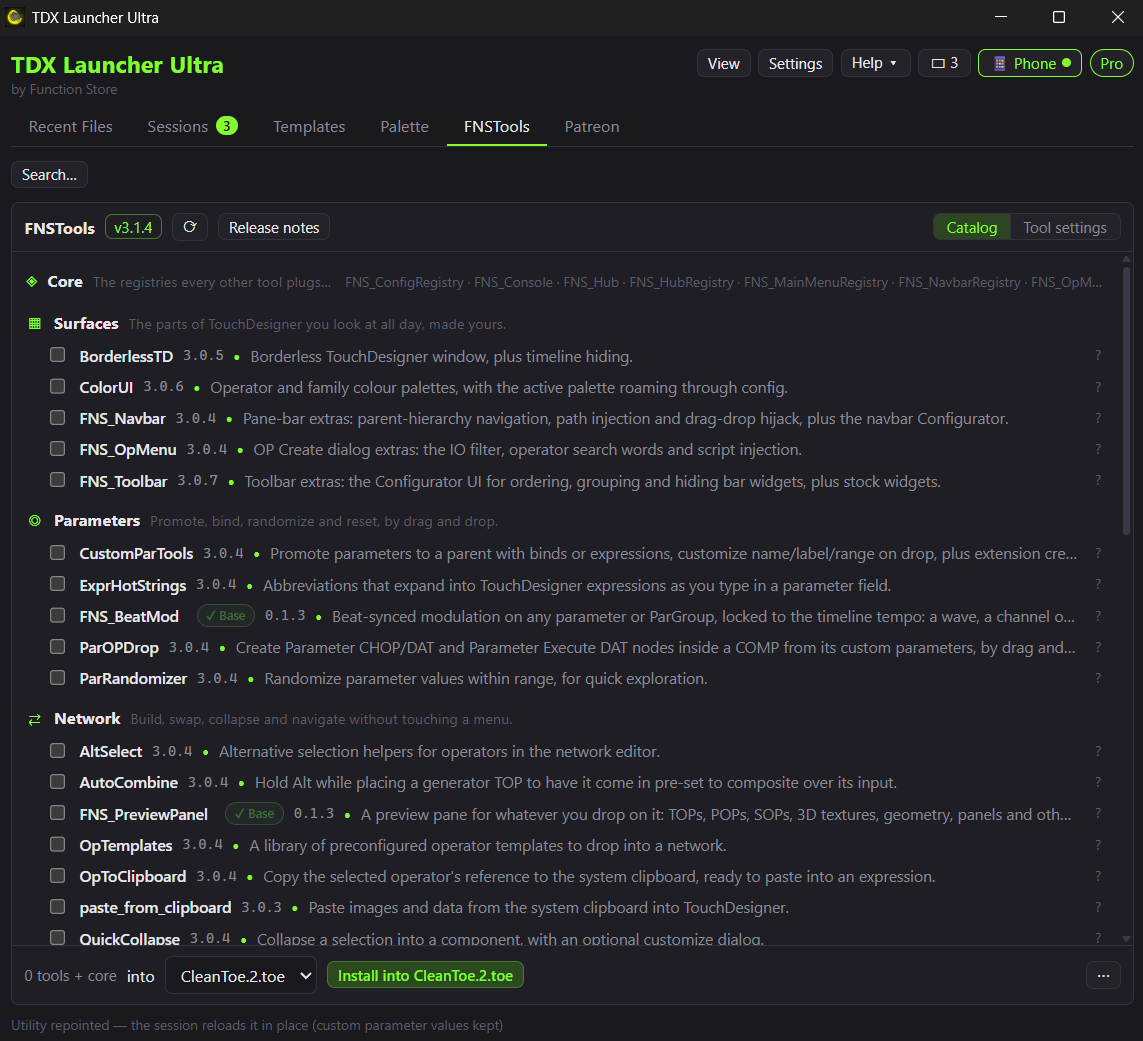The image size is (1143, 1041).
Task: Open help for FNS_Toolbar question mark
Action: [x=1098, y=480]
